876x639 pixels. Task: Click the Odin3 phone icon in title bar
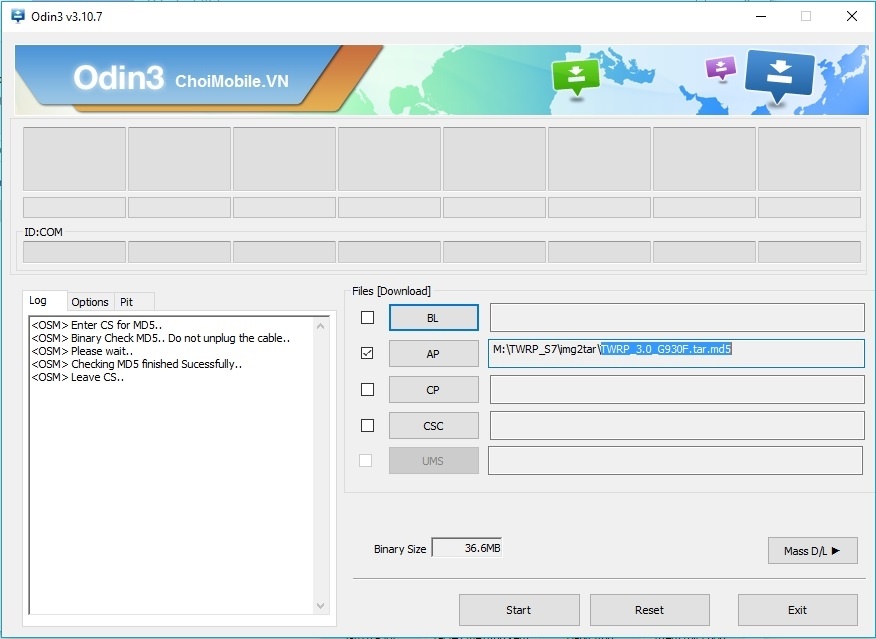[15, 16]
